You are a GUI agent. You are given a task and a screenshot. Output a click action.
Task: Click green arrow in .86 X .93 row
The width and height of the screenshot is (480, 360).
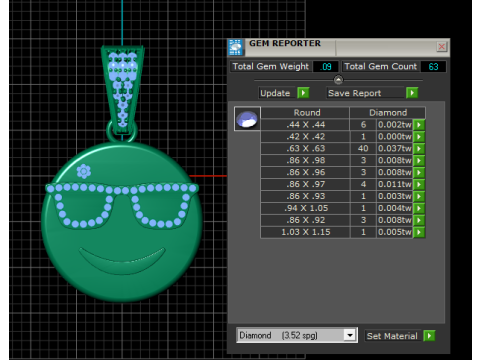tap(419, 196)
